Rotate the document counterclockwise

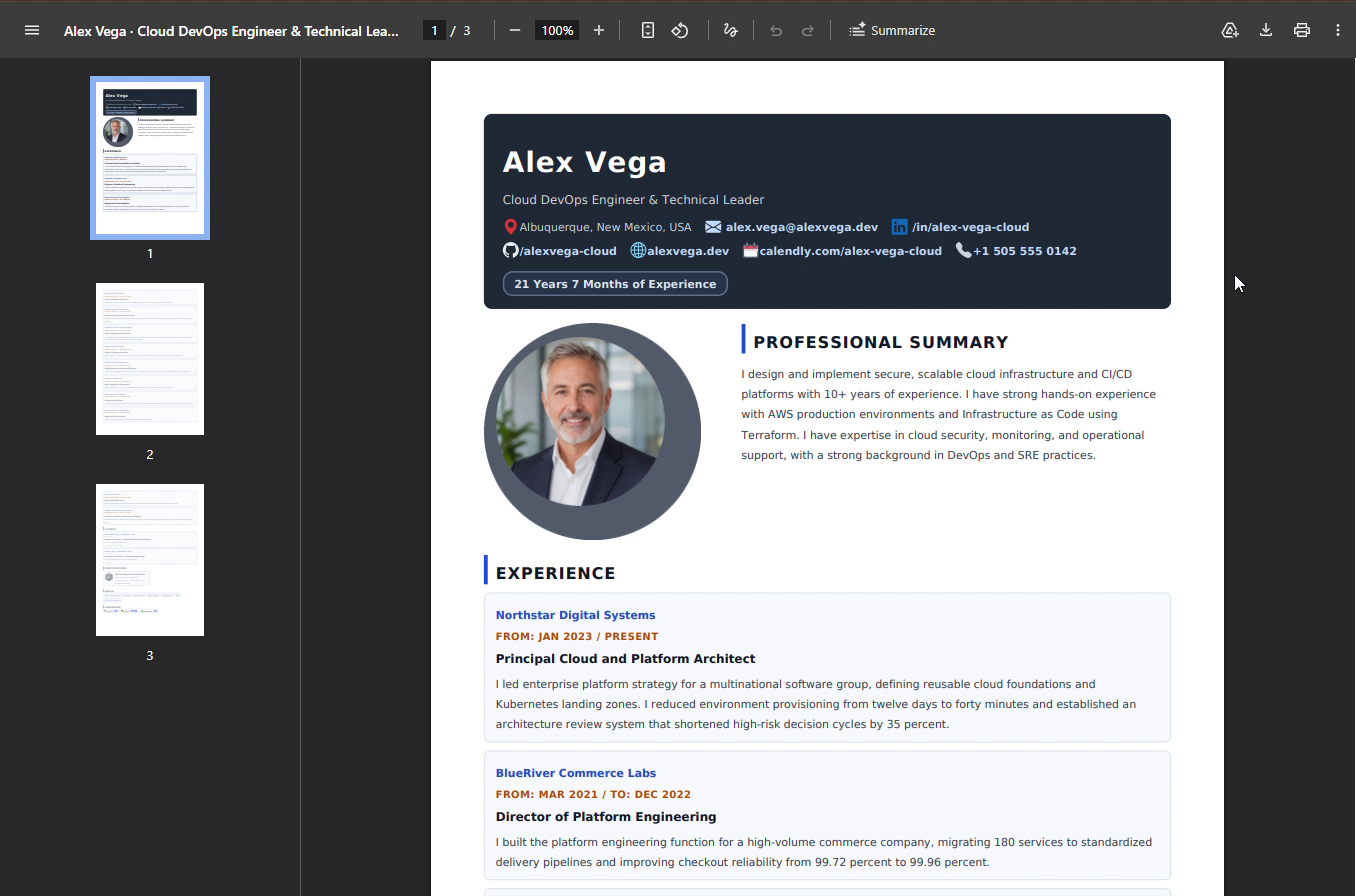(x=680, y=30)
